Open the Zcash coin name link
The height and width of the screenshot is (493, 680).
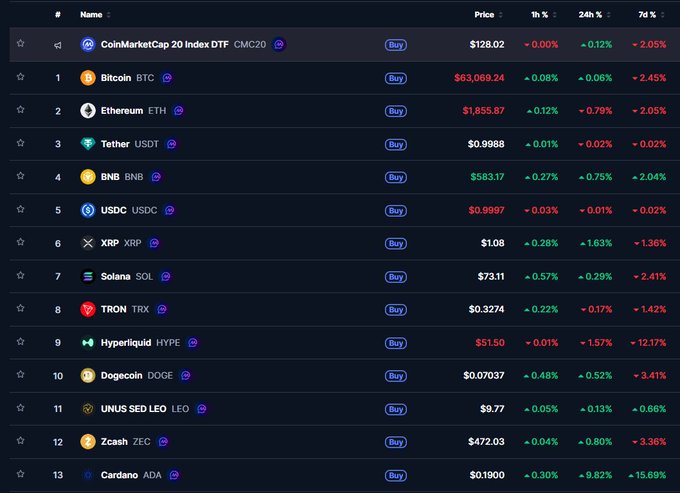point(114,442)
